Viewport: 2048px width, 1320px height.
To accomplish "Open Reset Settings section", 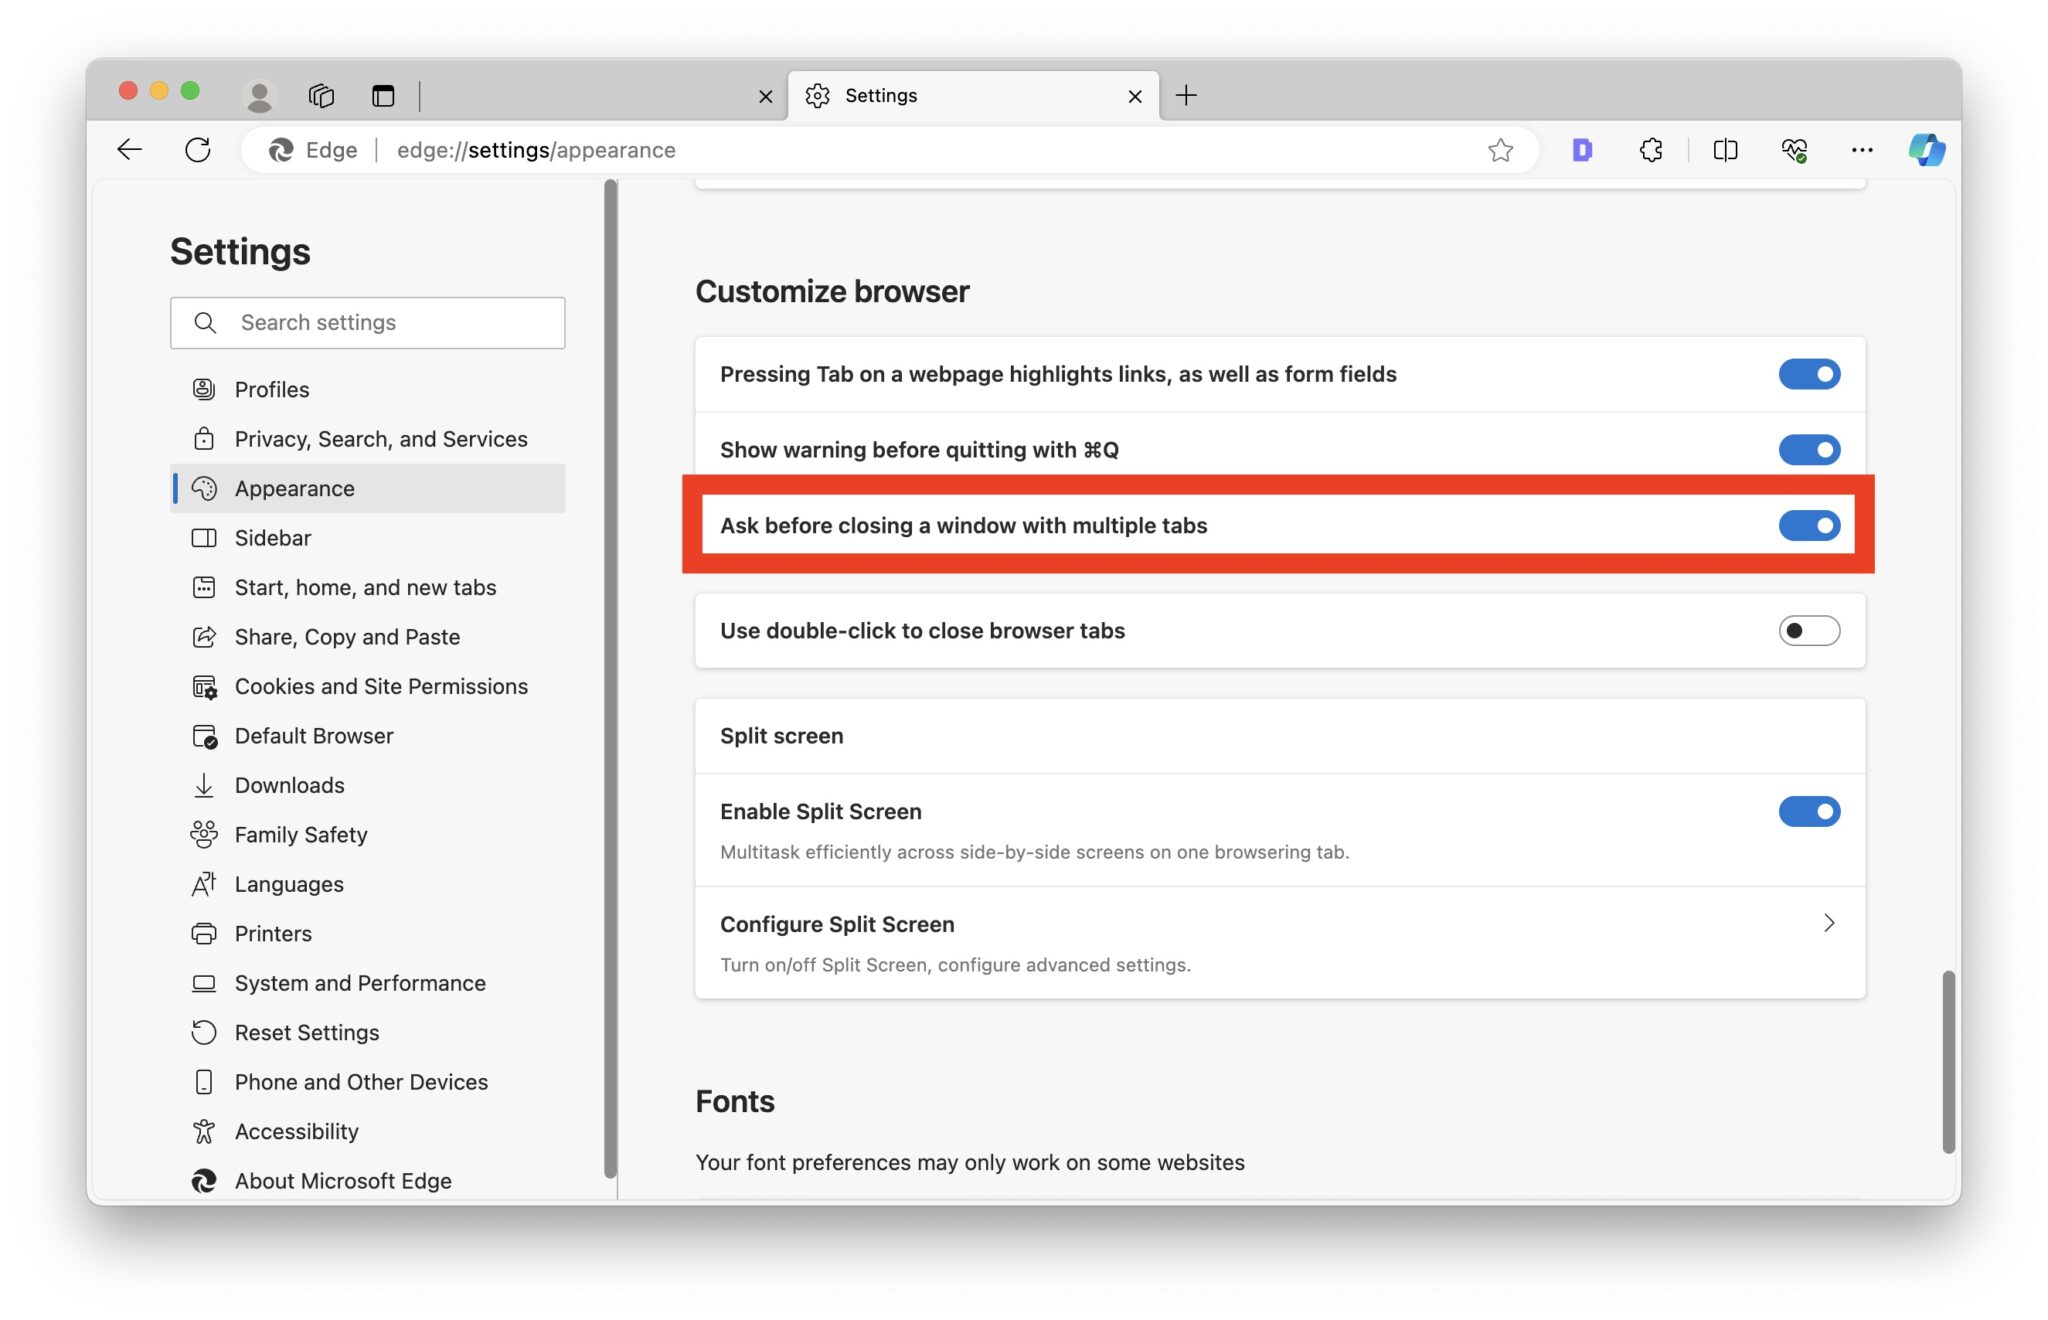I will coord(306,1032).
